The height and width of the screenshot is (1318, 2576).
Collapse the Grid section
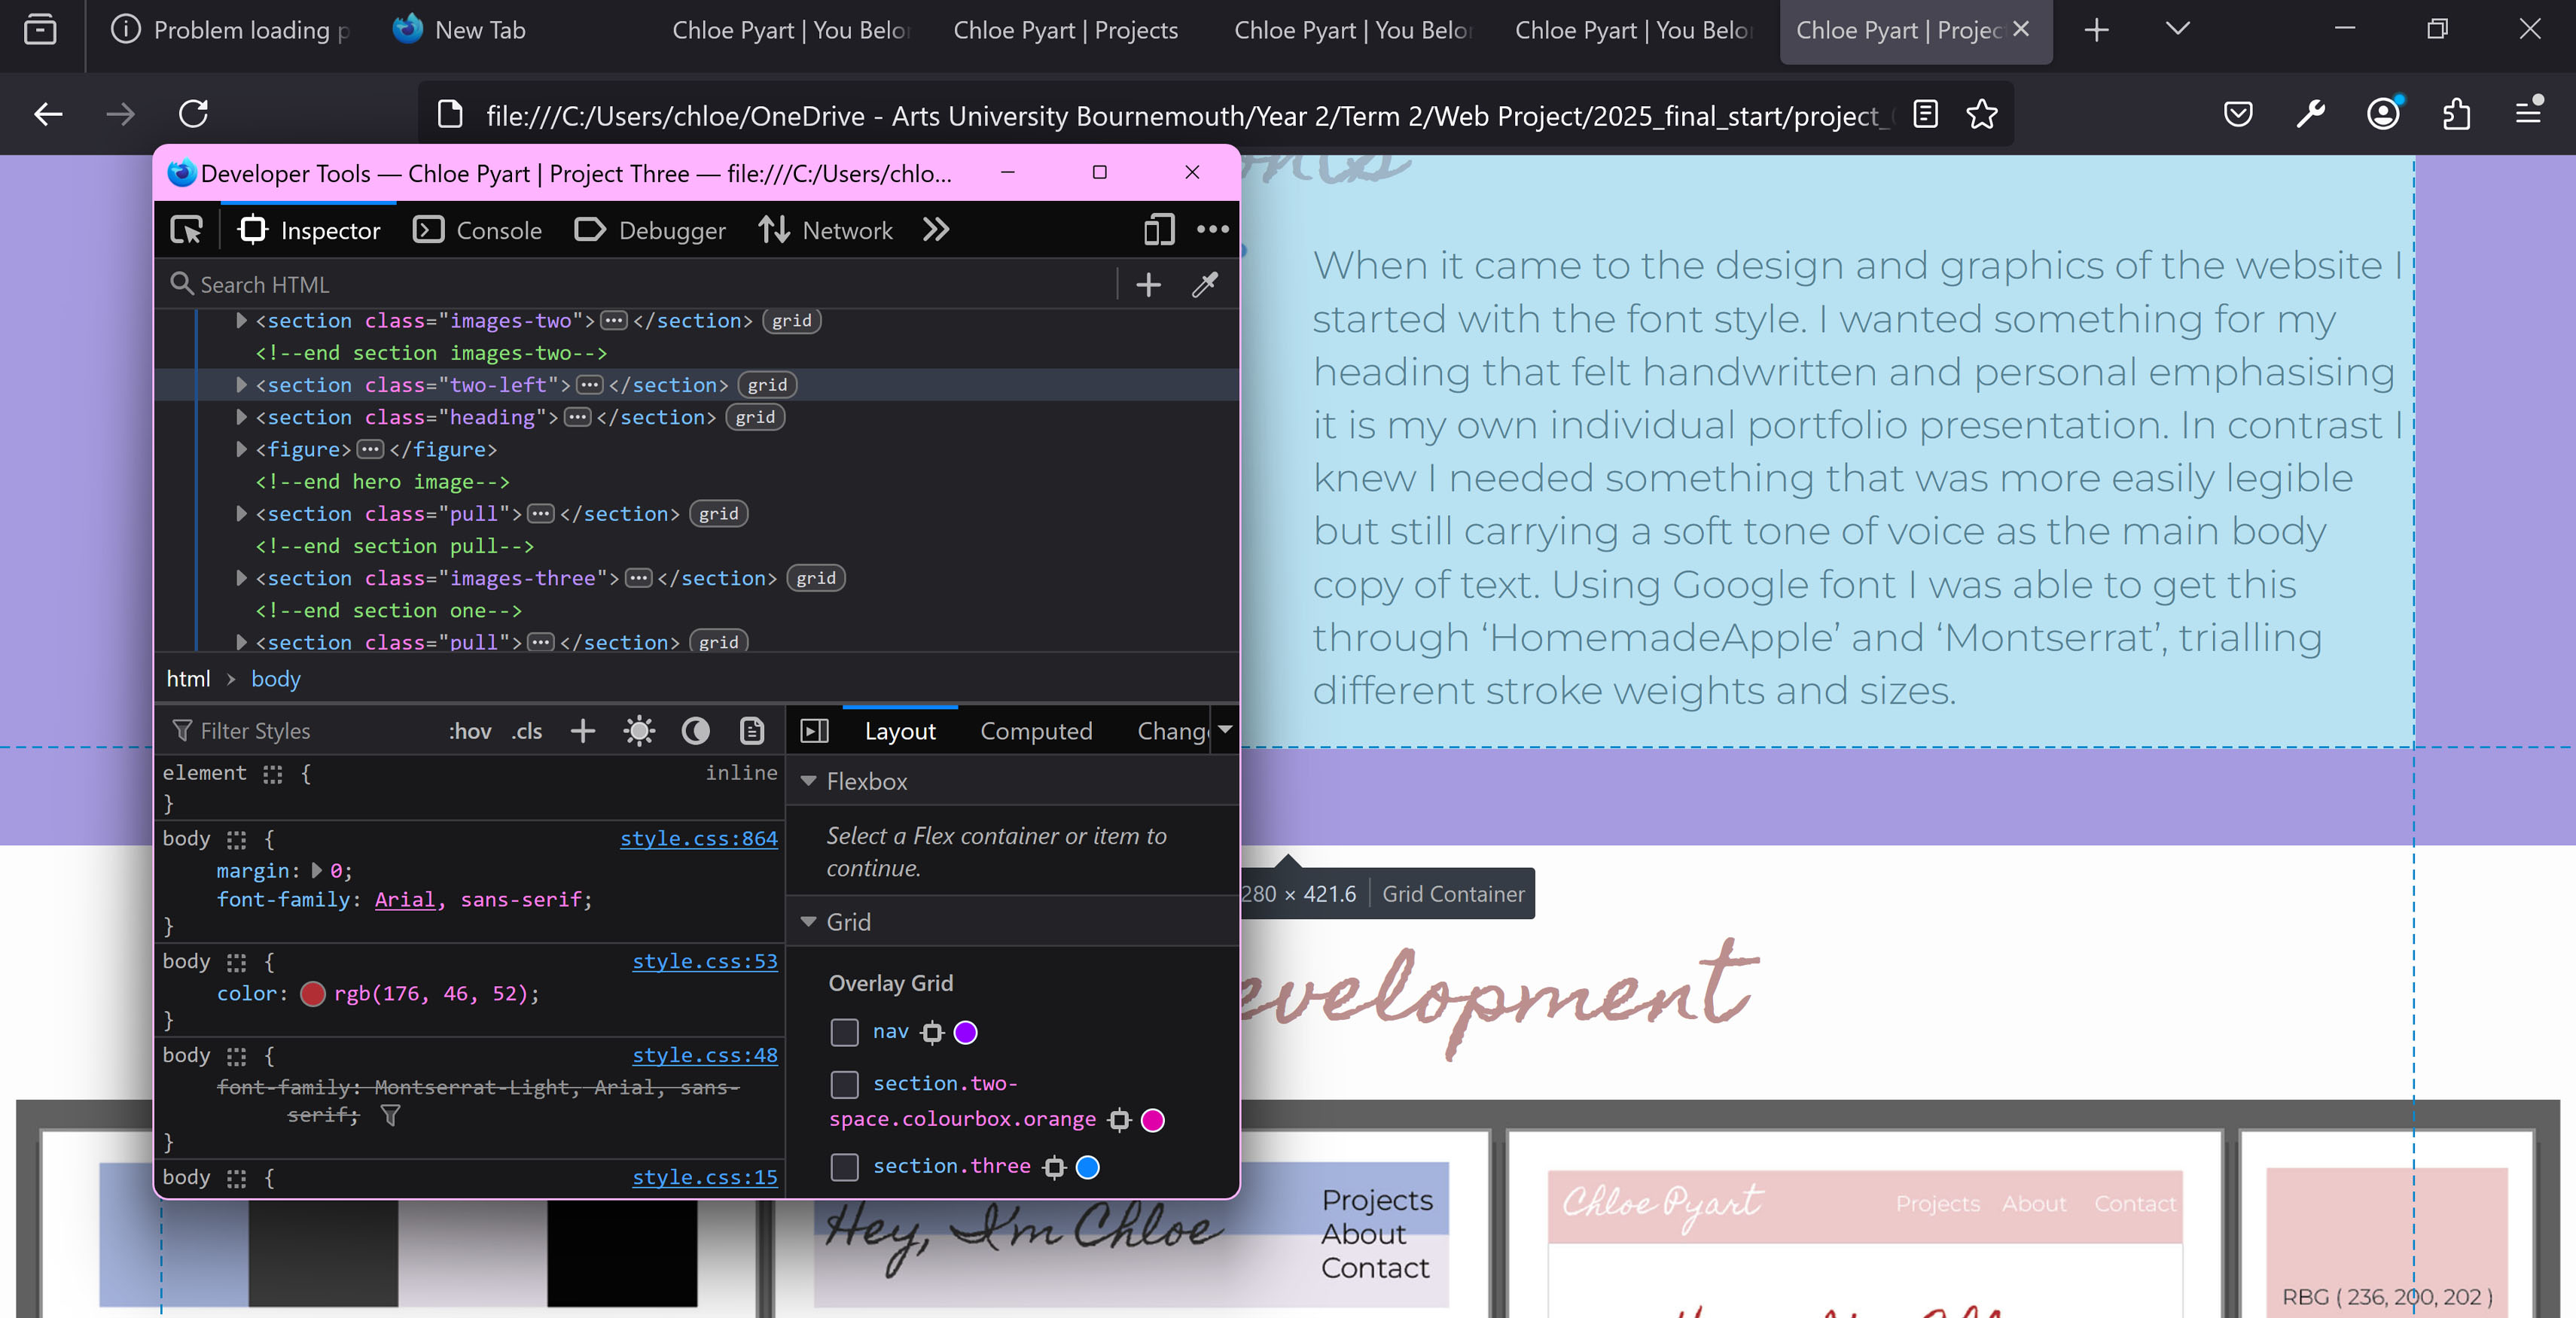[x=809, y=922]
